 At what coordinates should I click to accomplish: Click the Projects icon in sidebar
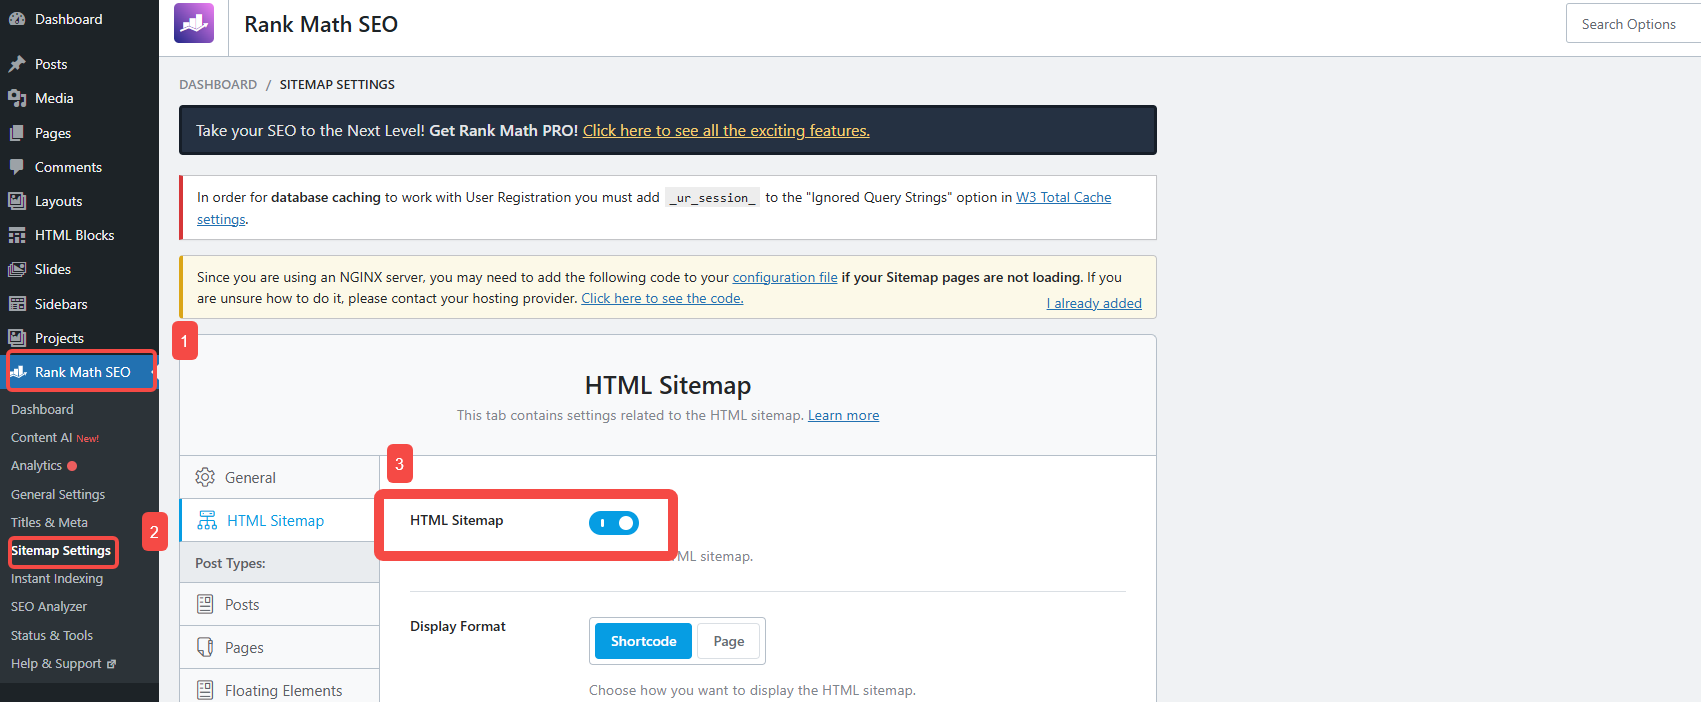17,338
